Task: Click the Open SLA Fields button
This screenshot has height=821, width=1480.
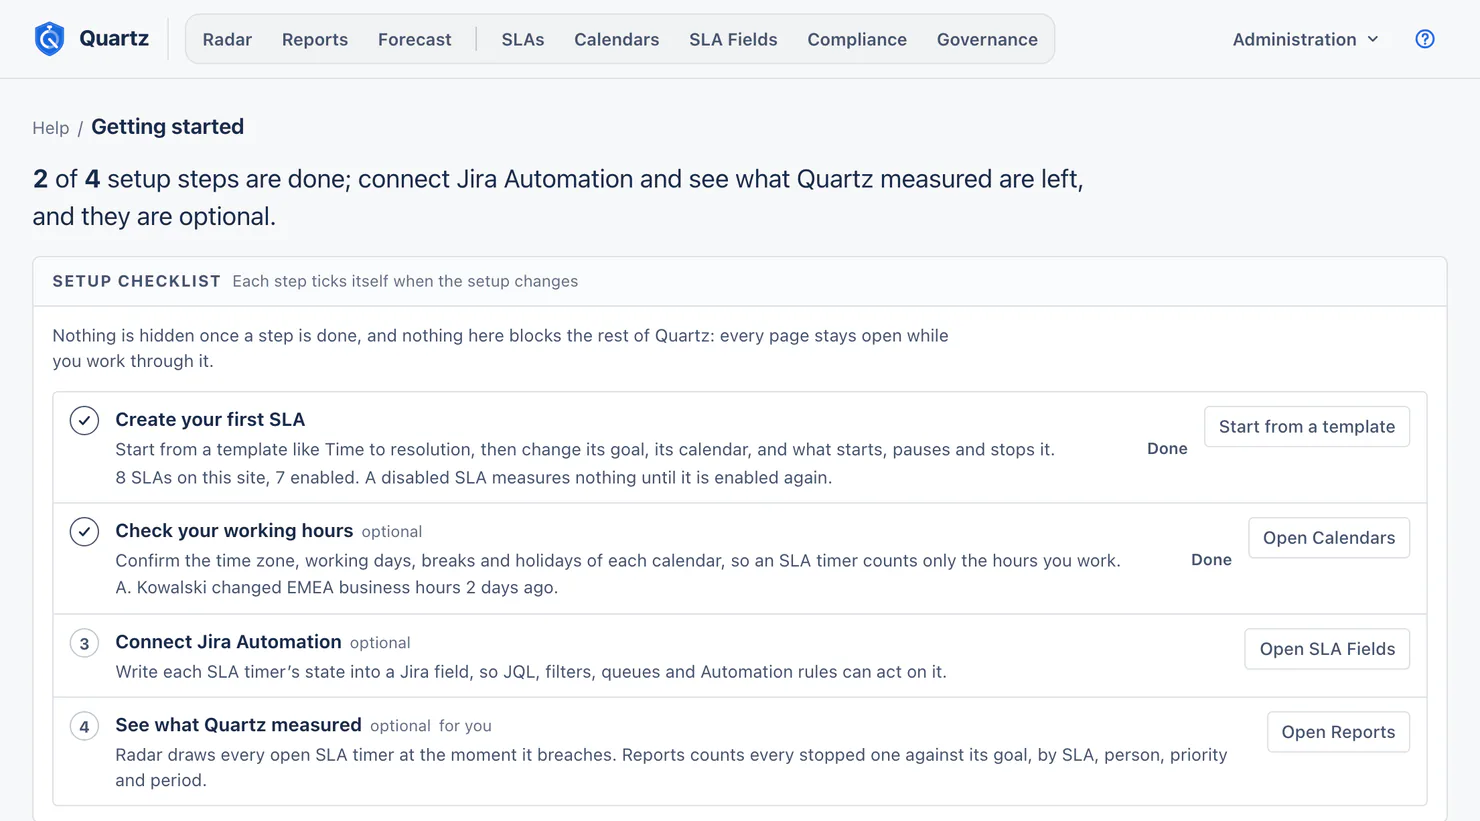Action: click(x=1327, y=649)
